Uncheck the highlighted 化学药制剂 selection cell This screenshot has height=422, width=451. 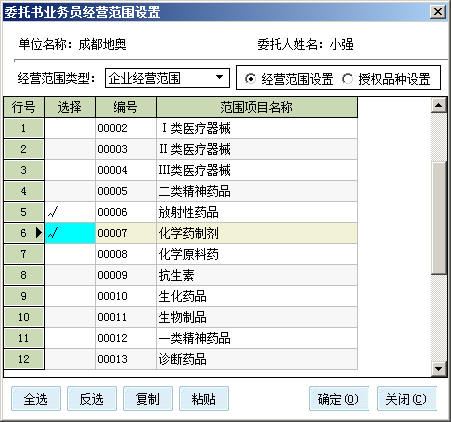coord(70,233)
